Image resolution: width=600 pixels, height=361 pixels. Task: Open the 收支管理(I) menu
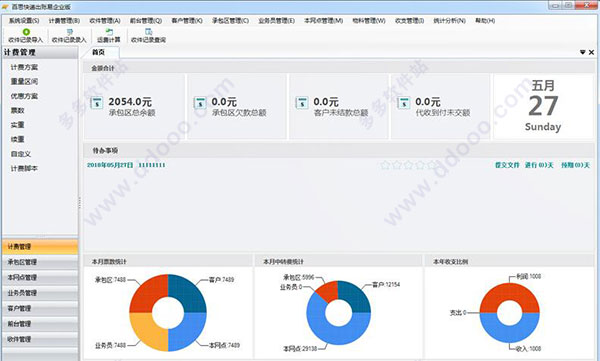(409, 21)
